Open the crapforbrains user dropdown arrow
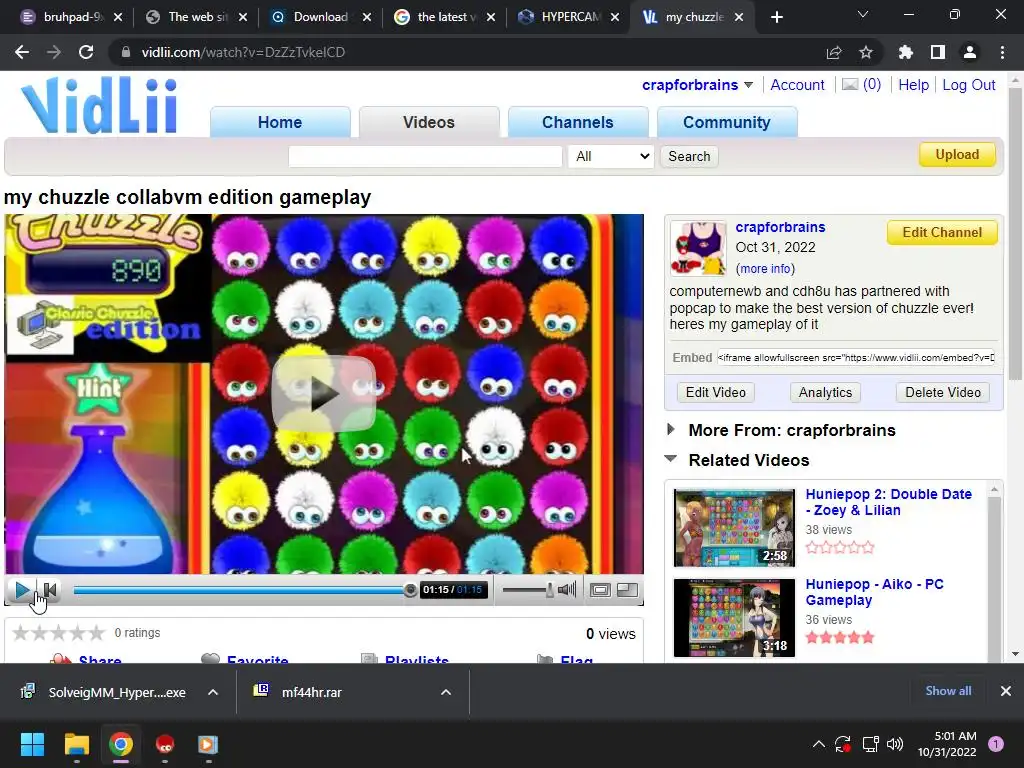The width and height of the screenshot is (1024, 768). click(748, 85)
